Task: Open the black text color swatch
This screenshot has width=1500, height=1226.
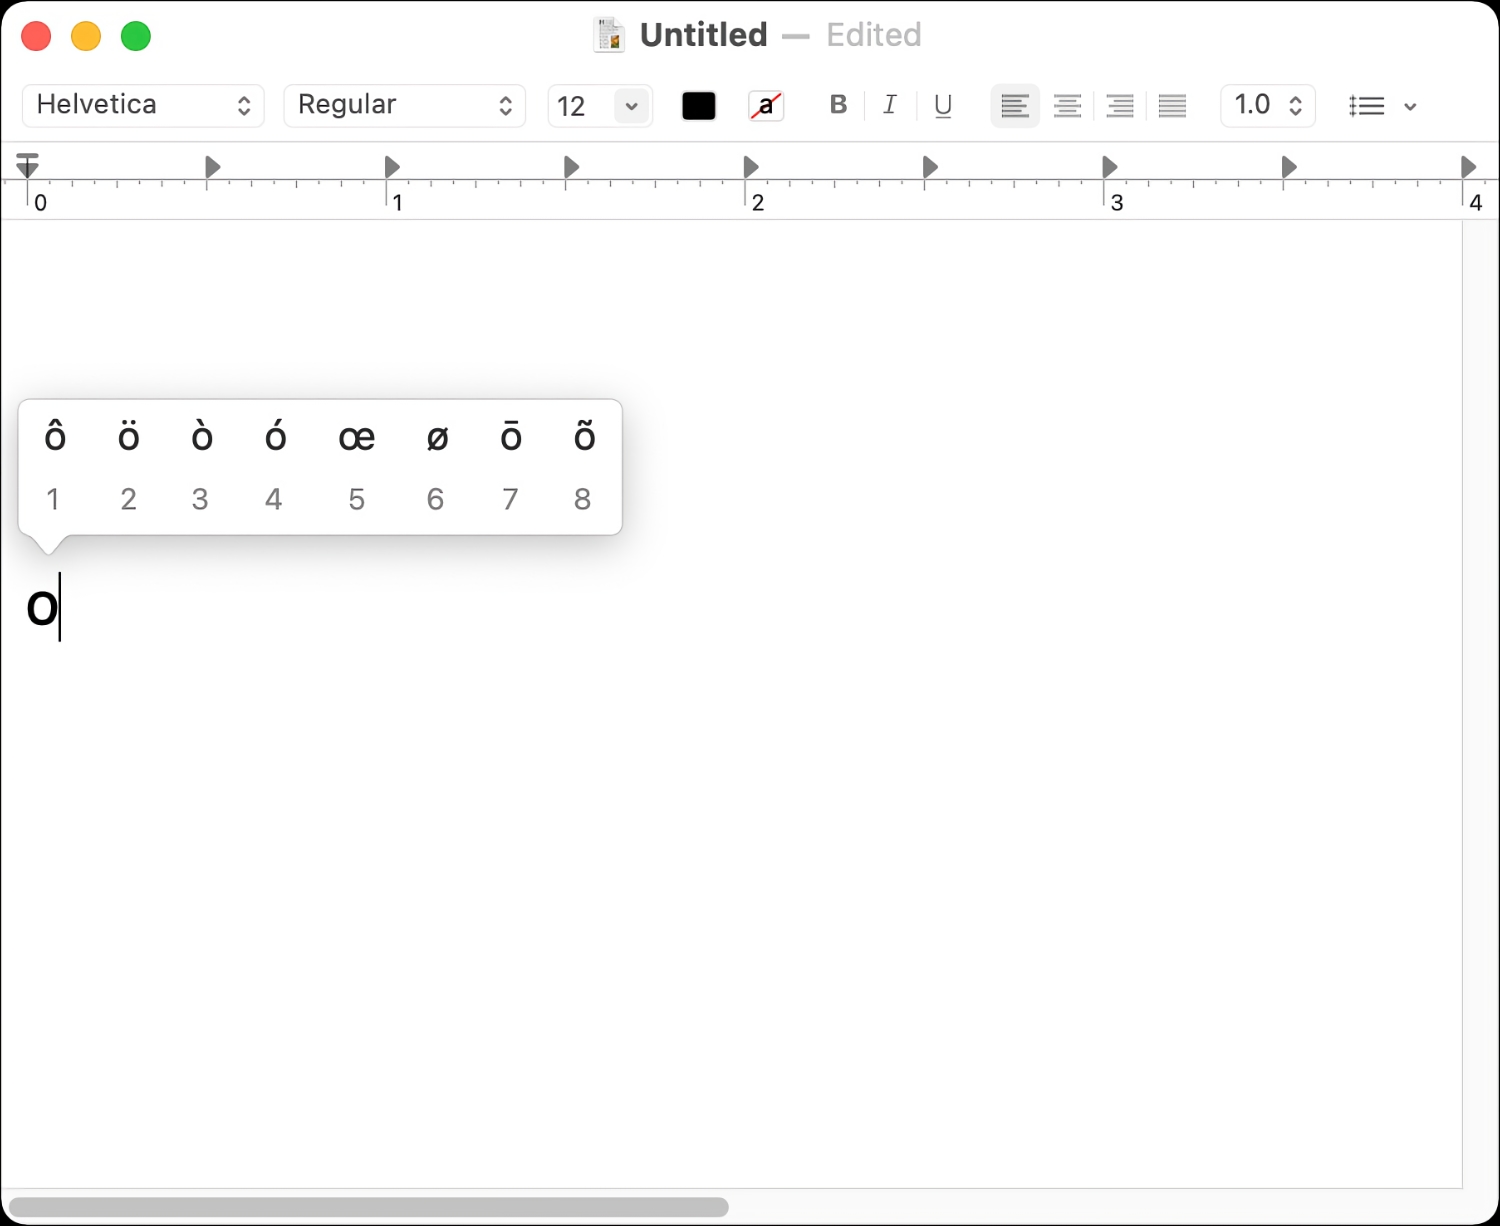Action: click(698, 105)
